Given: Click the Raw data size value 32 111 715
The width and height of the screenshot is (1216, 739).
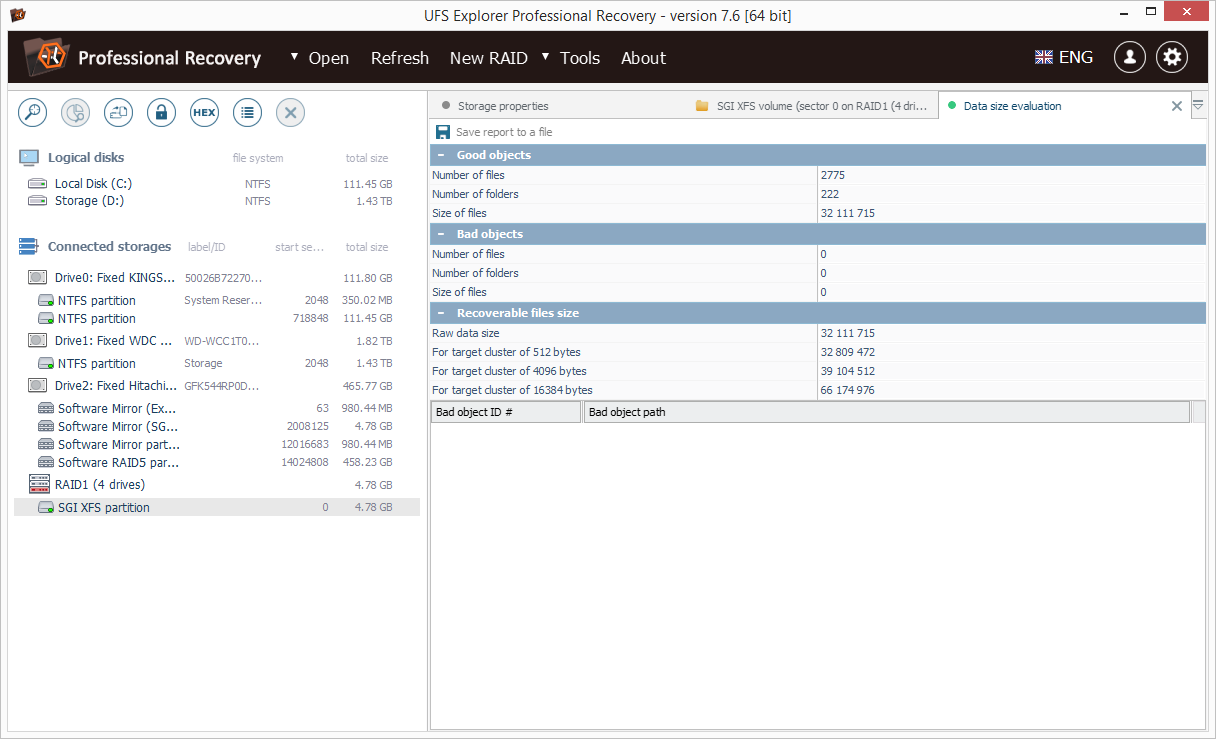Looking at the screenshot, I should 847,333.
